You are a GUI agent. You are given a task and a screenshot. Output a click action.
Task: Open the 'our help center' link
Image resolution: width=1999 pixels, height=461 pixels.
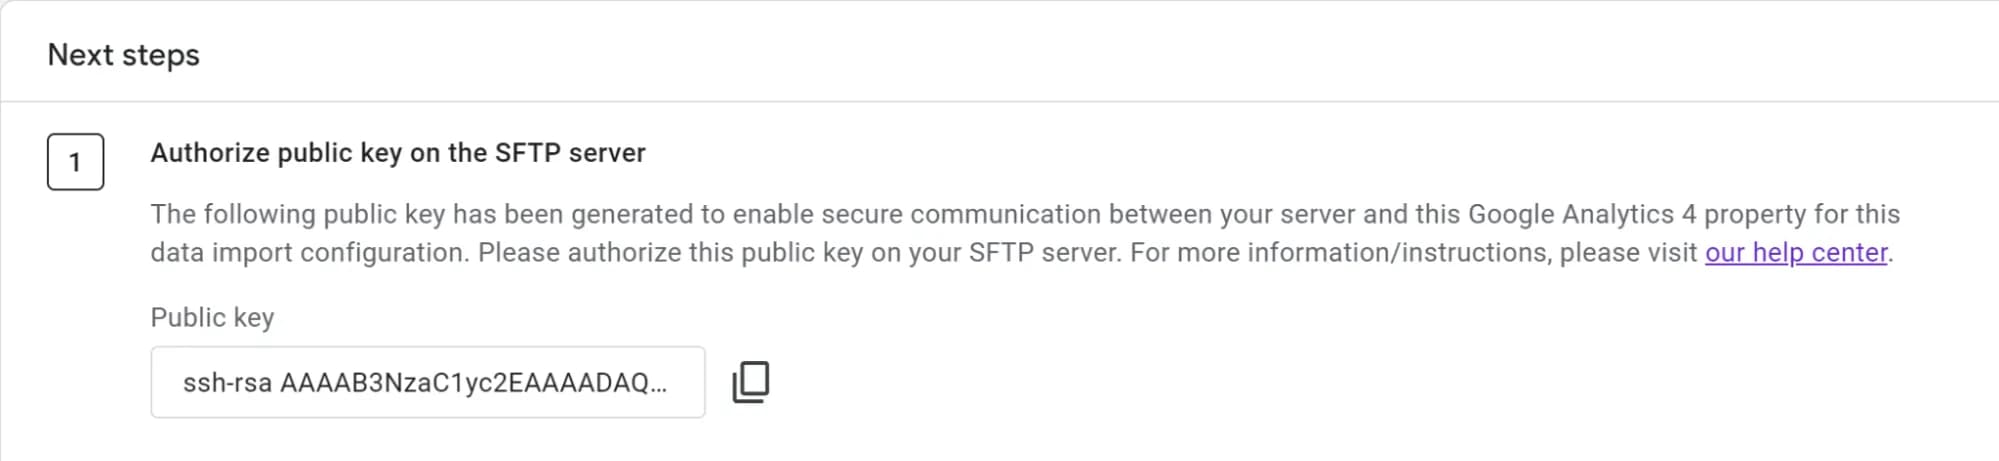(x=1796, y=252)
